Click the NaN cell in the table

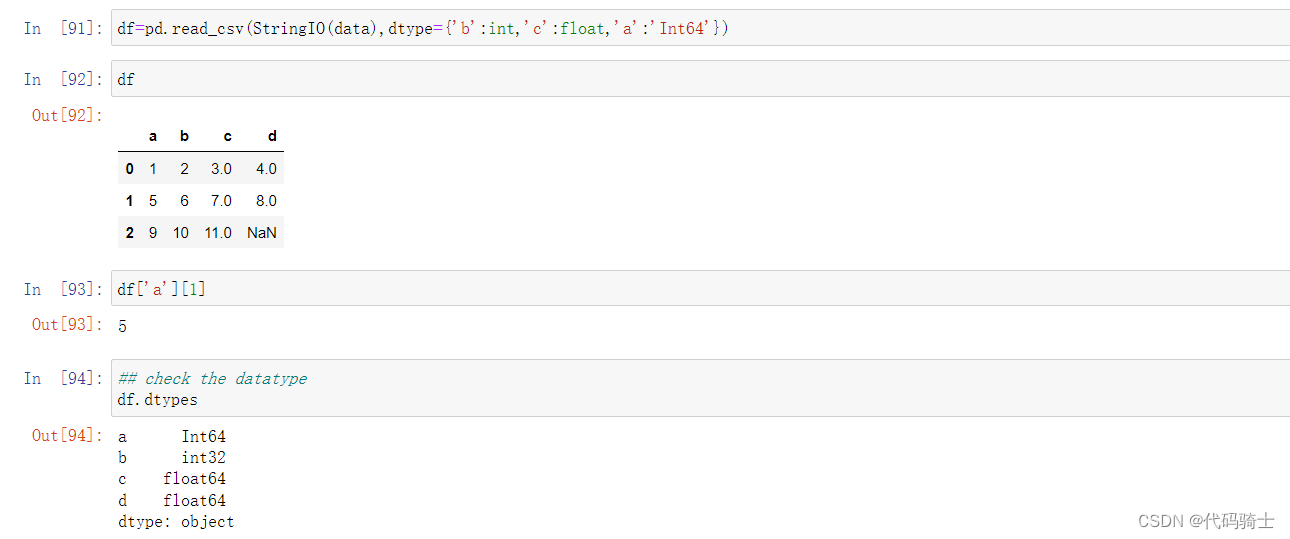(x=262, y=232)
